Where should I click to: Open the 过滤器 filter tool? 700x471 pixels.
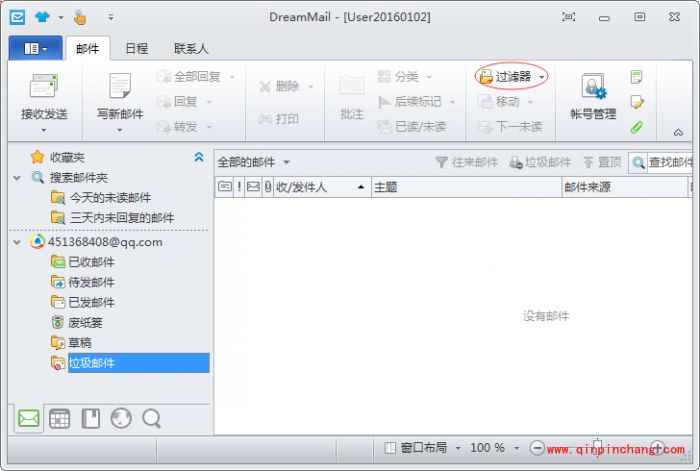[x=505, y=77]
